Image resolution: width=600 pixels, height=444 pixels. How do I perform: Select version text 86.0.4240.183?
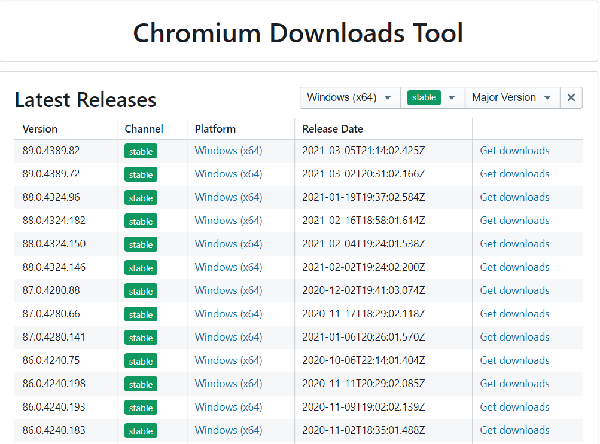pyautogui.click(x=54, y=430)
